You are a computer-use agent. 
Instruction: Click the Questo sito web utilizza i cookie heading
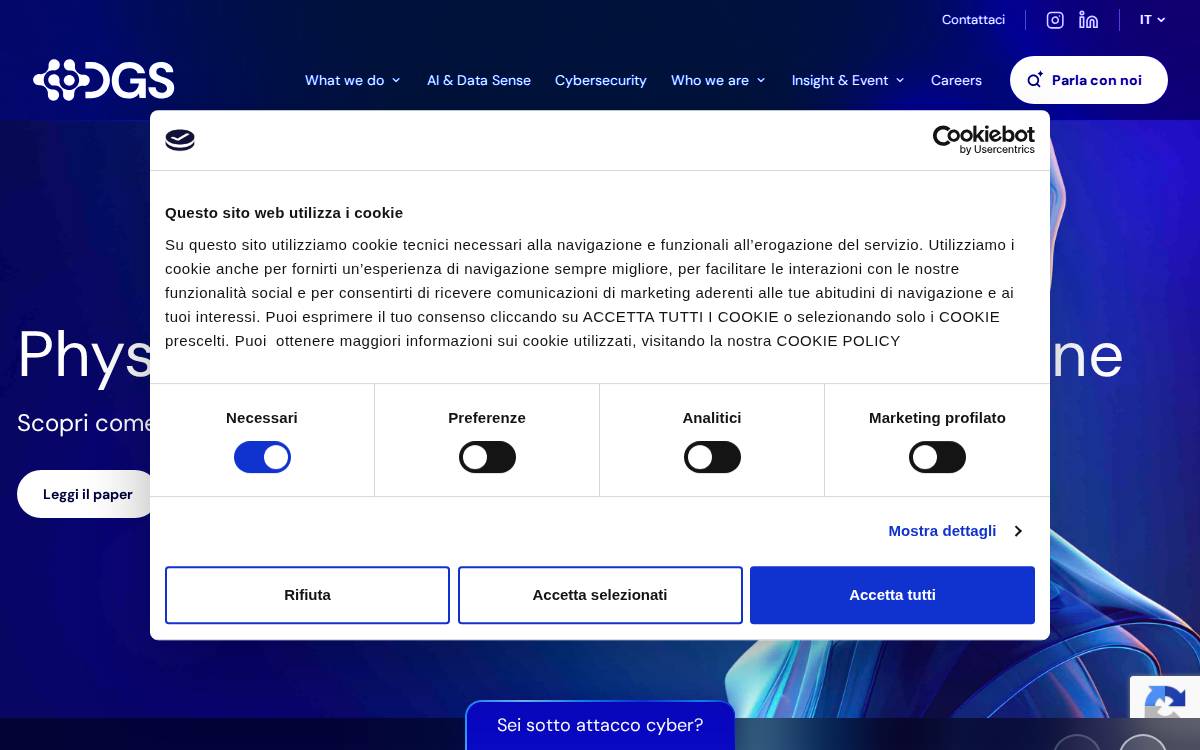[x=284, y=213]
